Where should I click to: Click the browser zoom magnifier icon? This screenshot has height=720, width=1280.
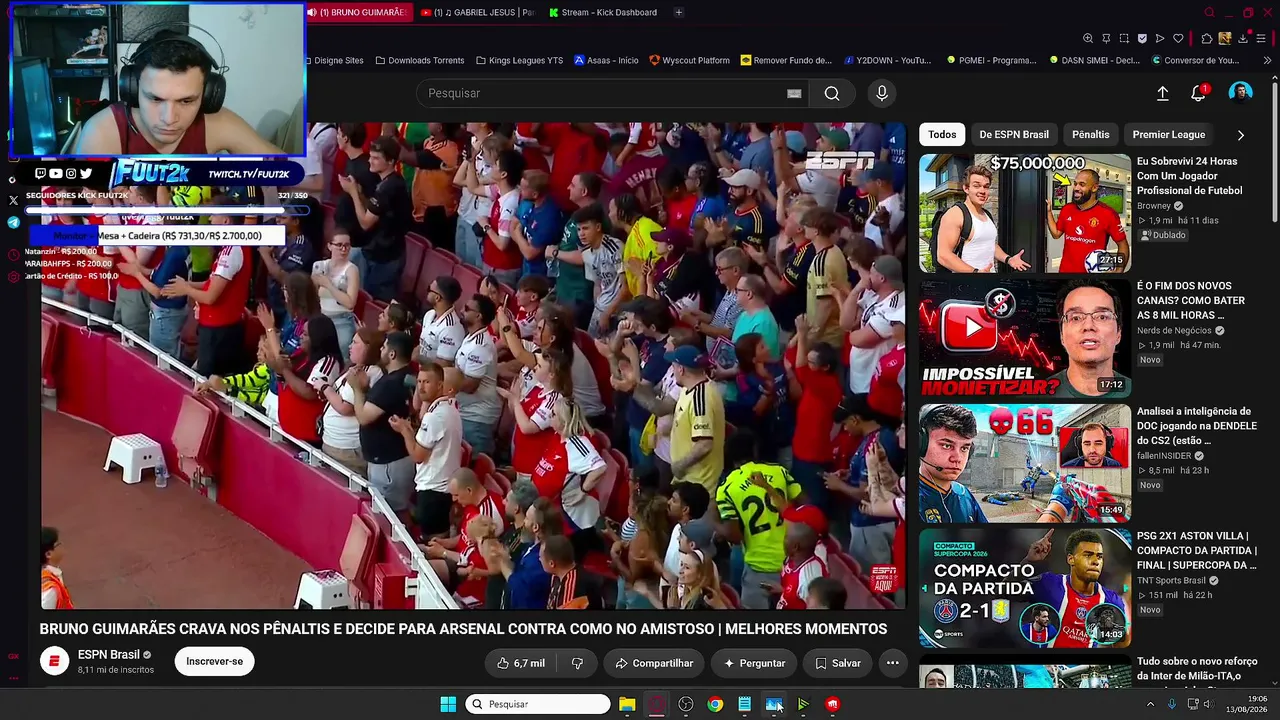[1088, 39]
